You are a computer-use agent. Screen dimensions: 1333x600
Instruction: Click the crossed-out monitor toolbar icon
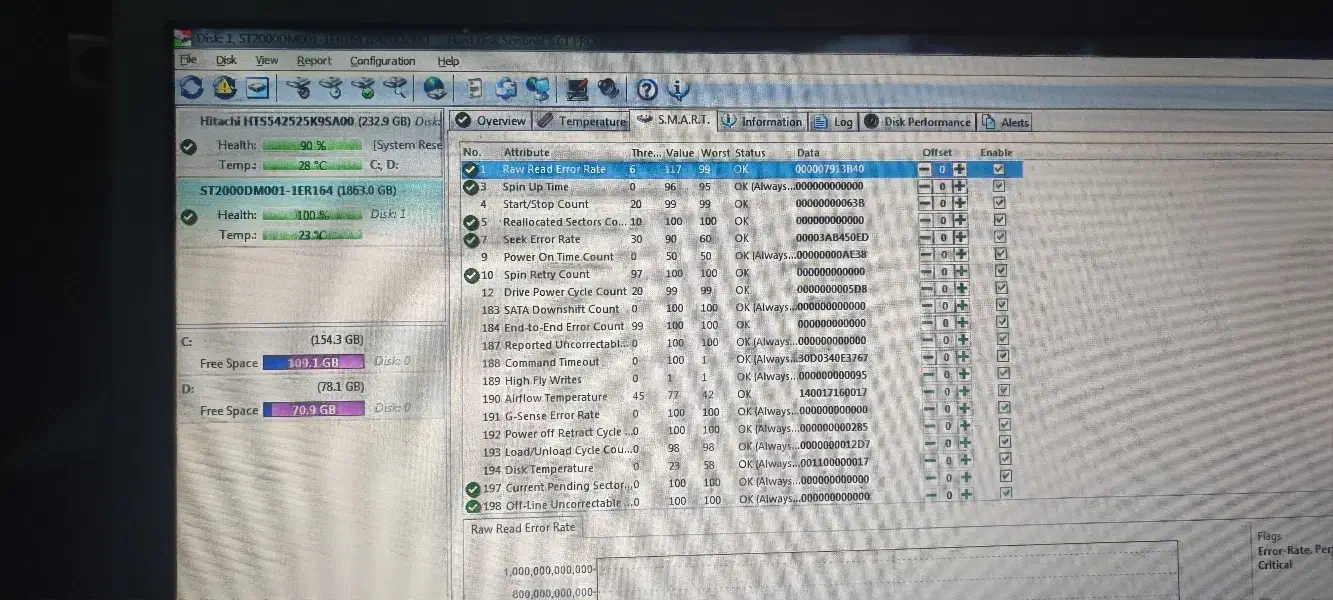tap(577, 88)
